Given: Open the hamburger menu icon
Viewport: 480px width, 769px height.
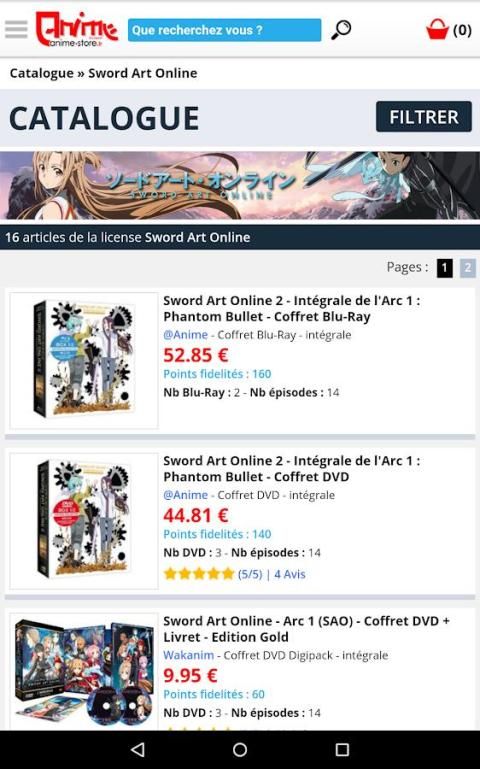Looking at the screenshot, I should [16, 29].
